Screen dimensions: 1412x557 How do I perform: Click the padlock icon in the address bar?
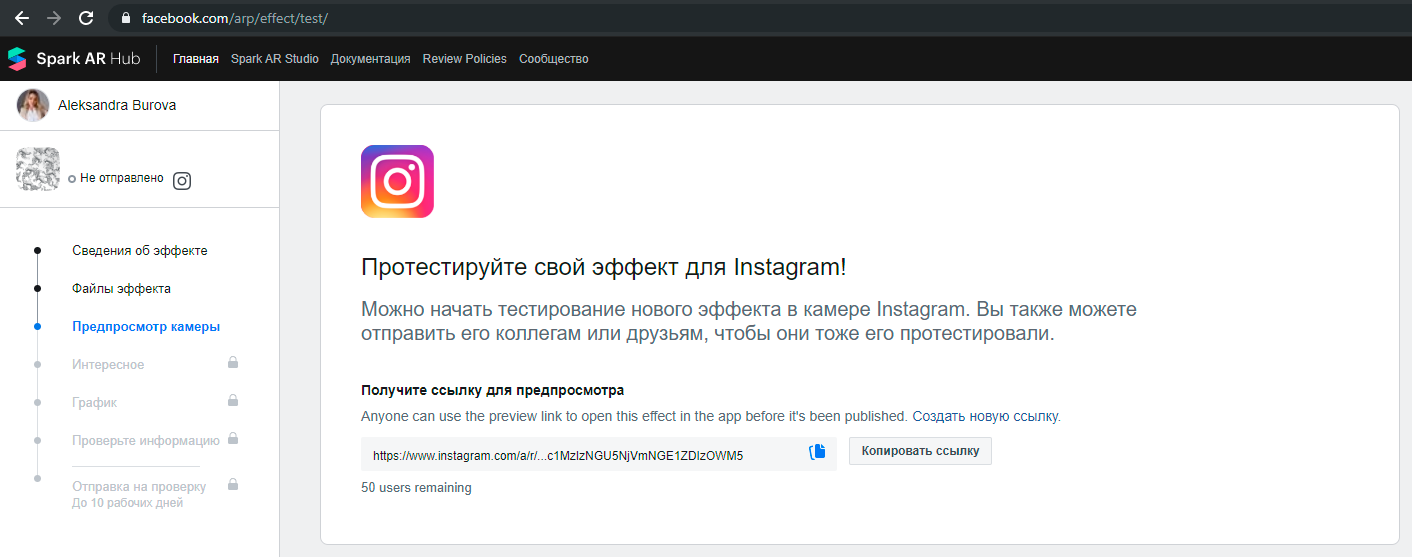point(126,18)
